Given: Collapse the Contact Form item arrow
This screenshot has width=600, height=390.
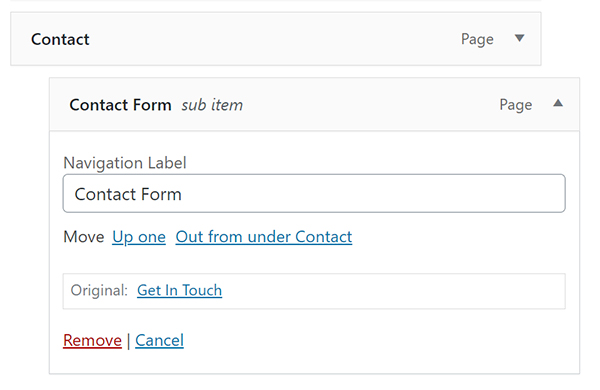Looking at the screenshot, I should coord(558,103).
